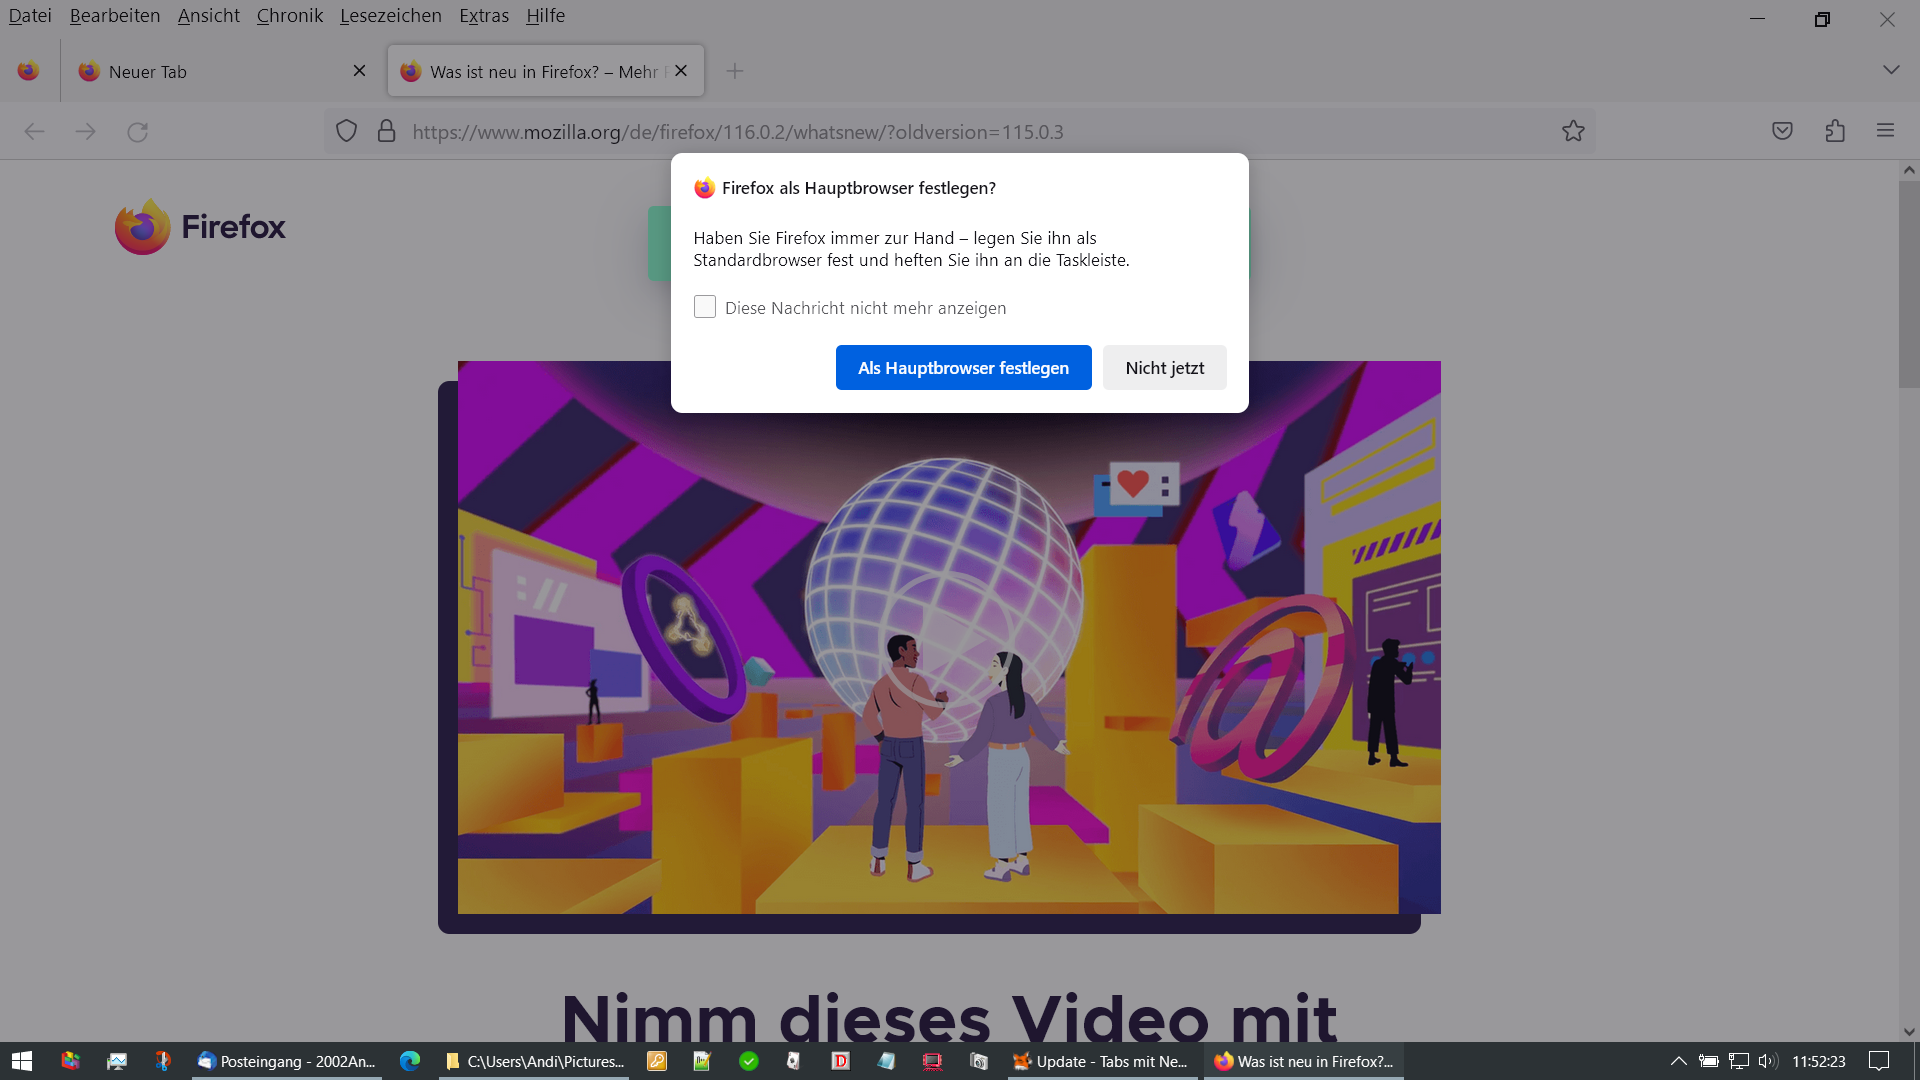1920x1080 pixels.
Task: Check 'Diese Nachricht nicht mehr anzeigen'
Action: 705,307
